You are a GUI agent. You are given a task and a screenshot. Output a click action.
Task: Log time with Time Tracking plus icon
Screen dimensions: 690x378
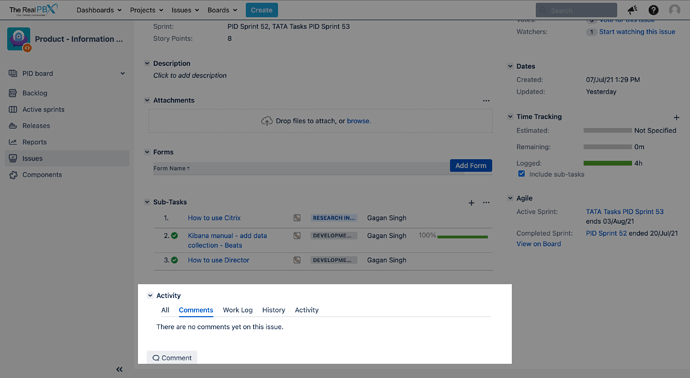click(676, 117)
